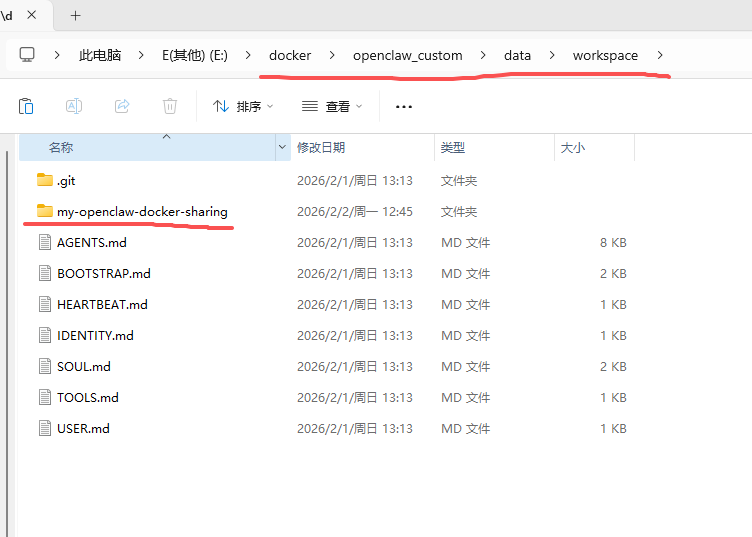Click the .git folder icon
Screen dimensions: 752x537
(x=44, y=180)
